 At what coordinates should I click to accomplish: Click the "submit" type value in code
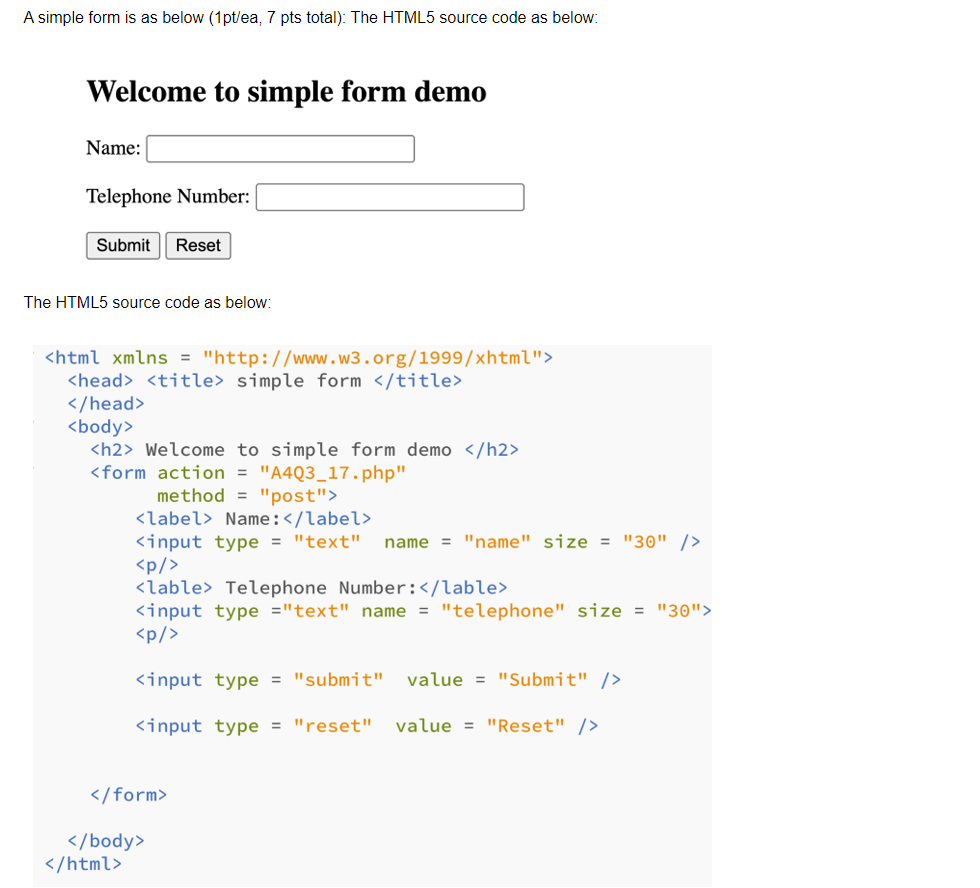[x=338, y=679]
